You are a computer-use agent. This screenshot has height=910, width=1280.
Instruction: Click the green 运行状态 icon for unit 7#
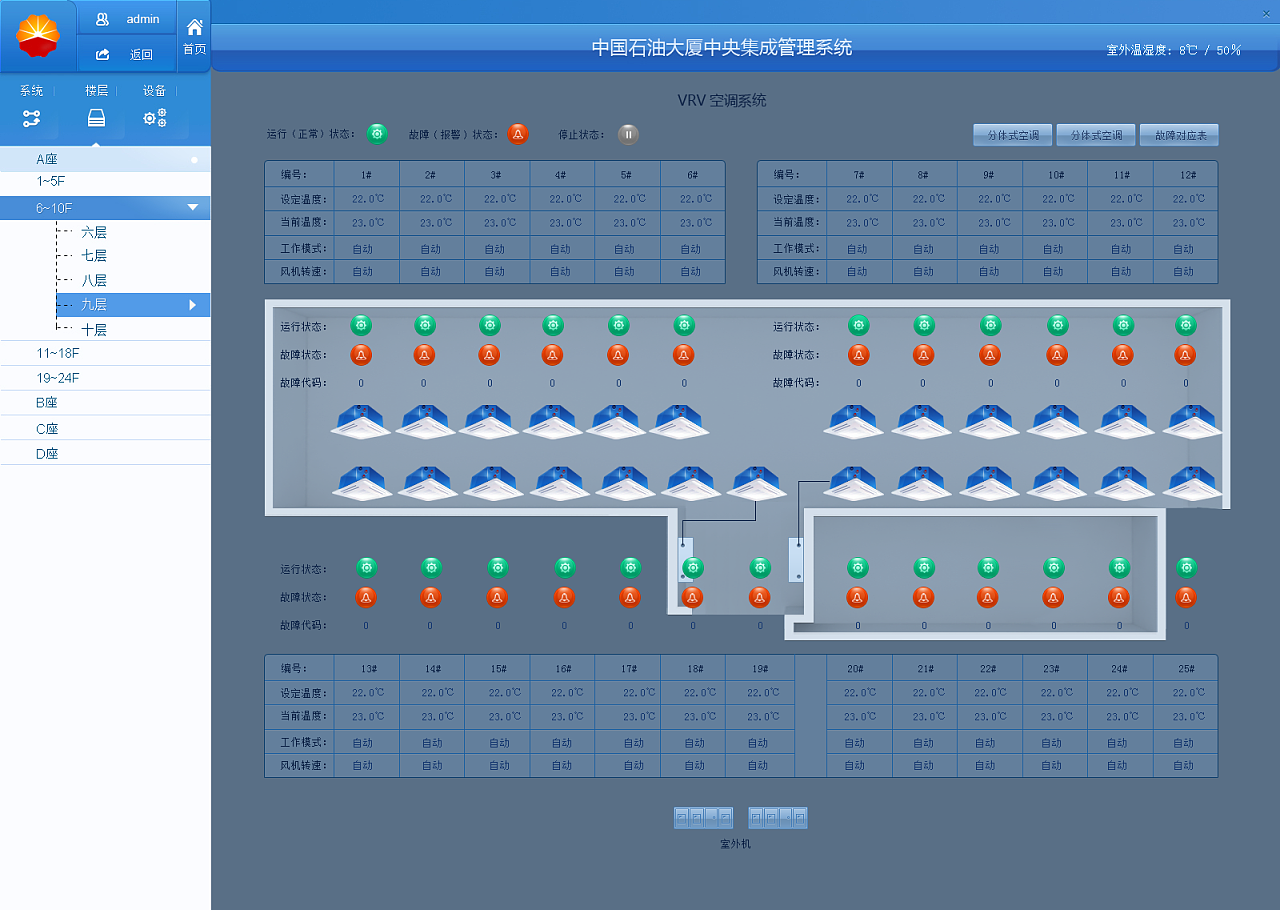coord(858,325)
